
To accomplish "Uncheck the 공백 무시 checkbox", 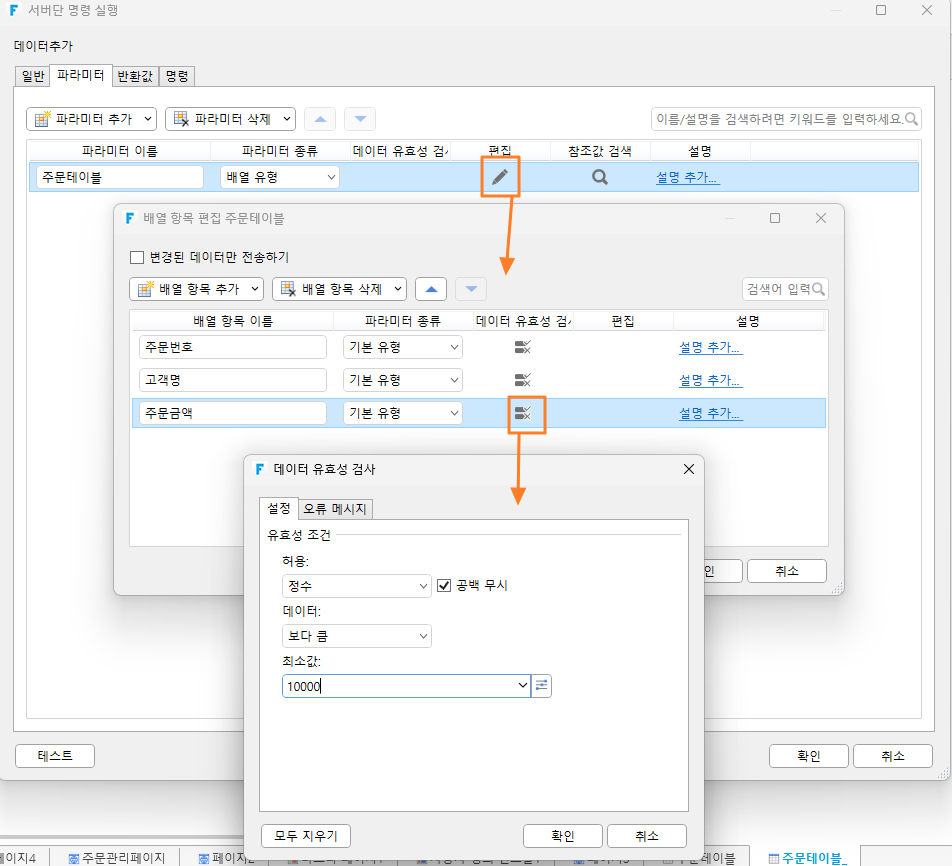I will click(x=444, y=585).
